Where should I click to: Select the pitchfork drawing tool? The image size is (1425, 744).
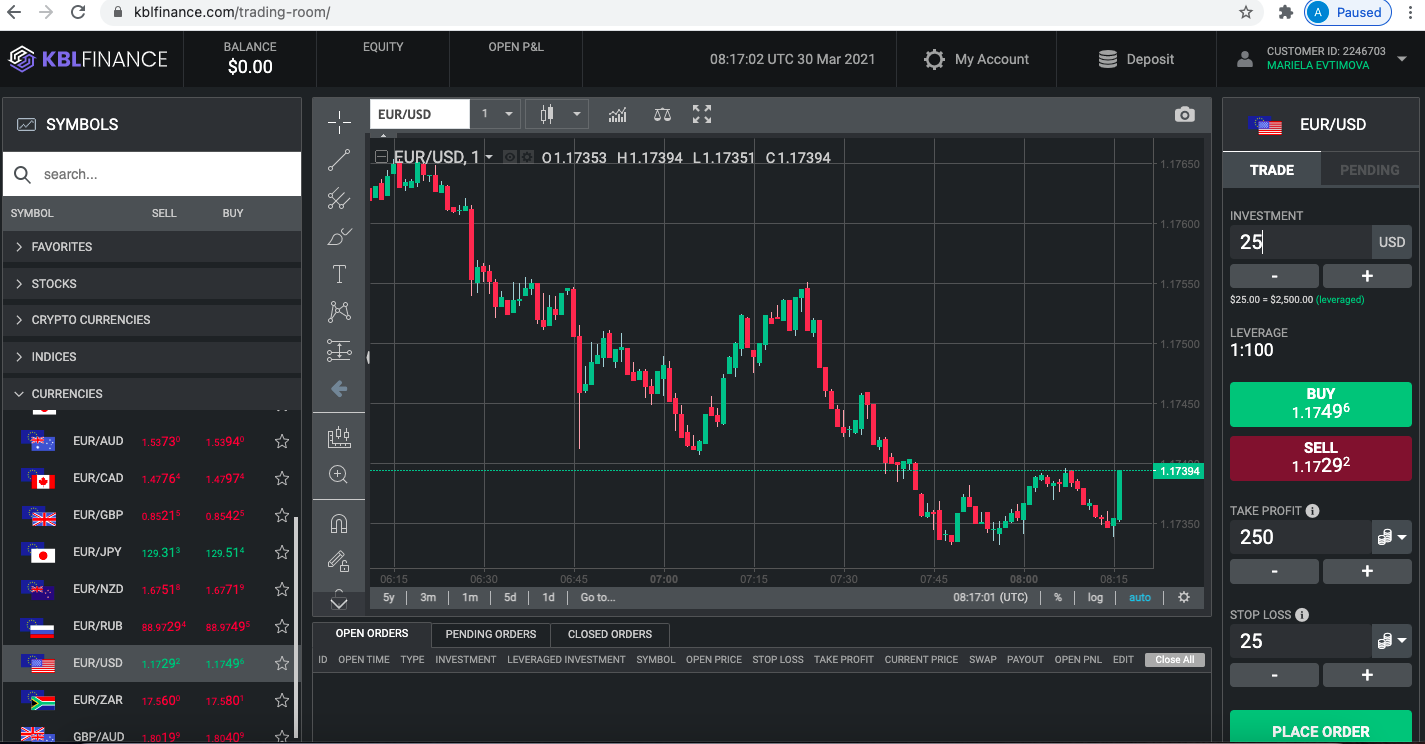(339, 198)
